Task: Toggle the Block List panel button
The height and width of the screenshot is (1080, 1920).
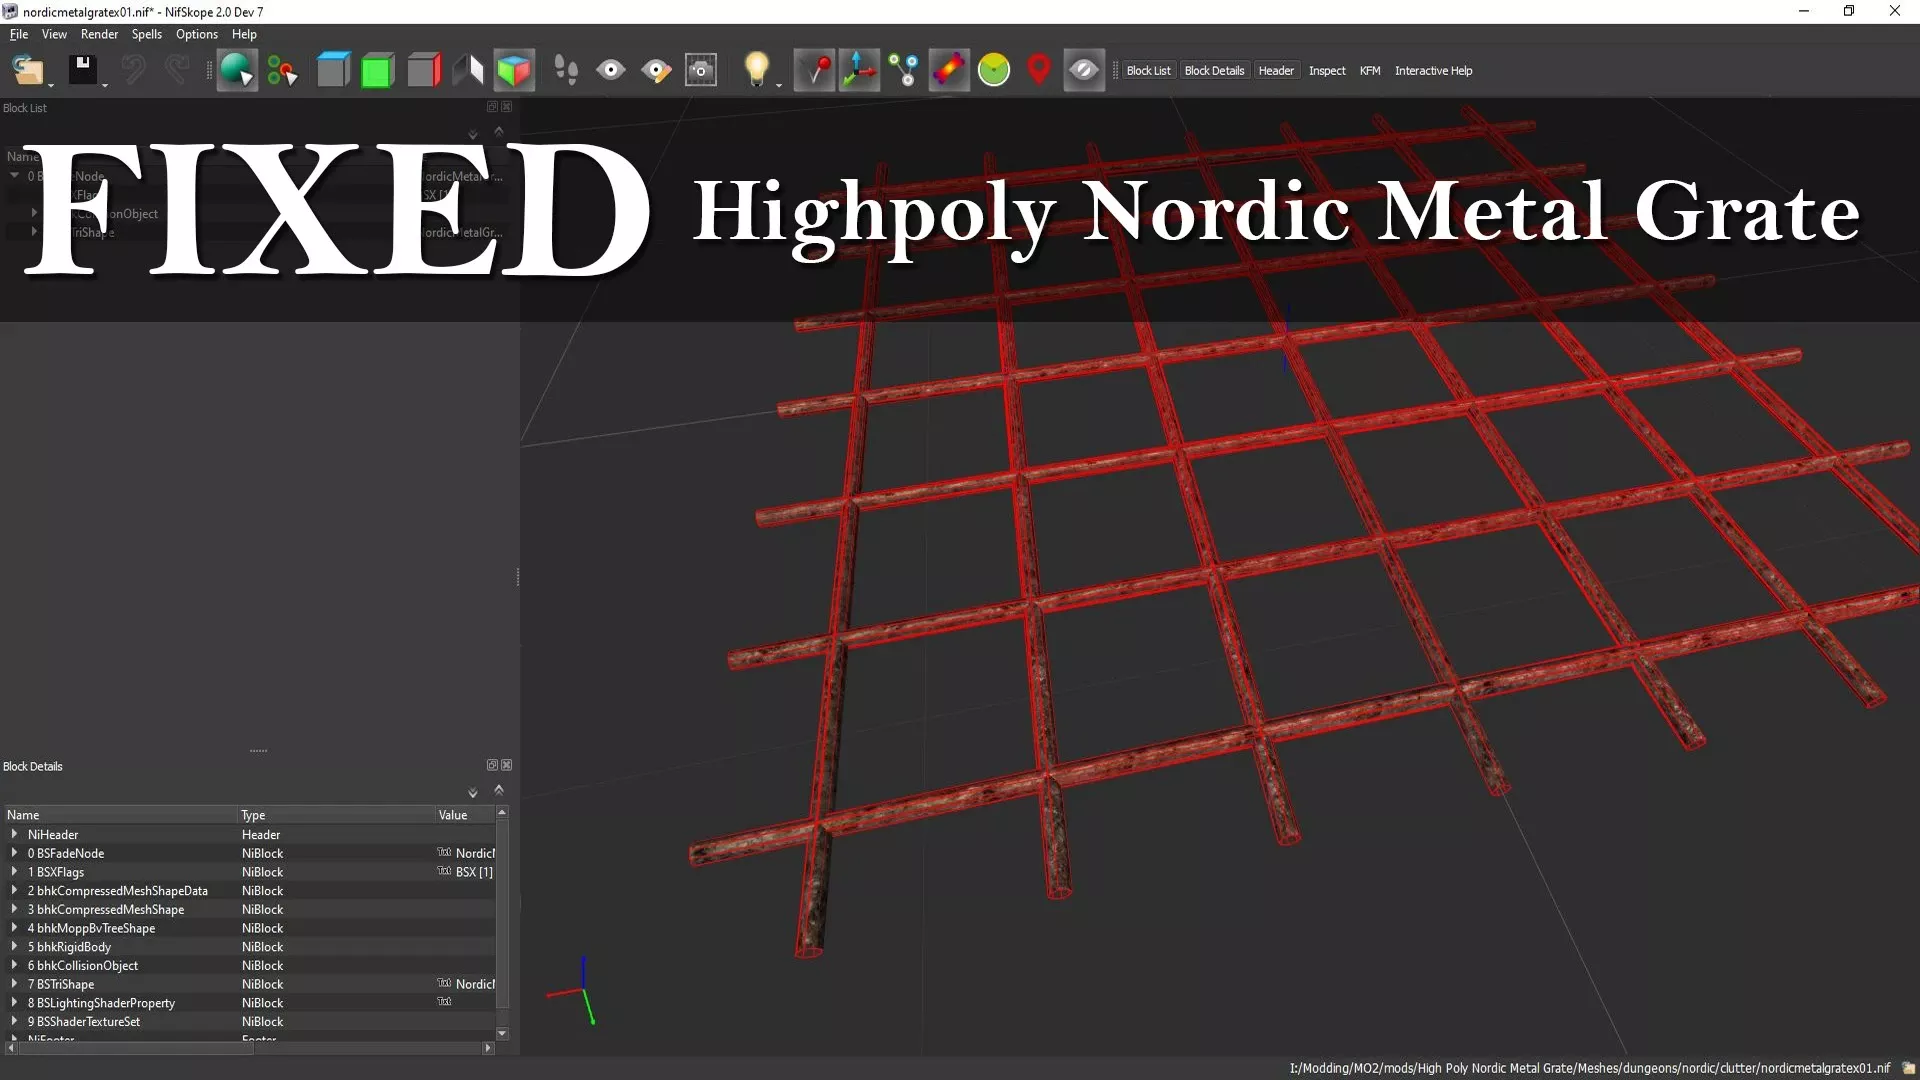Action: tap(1148, 71)
